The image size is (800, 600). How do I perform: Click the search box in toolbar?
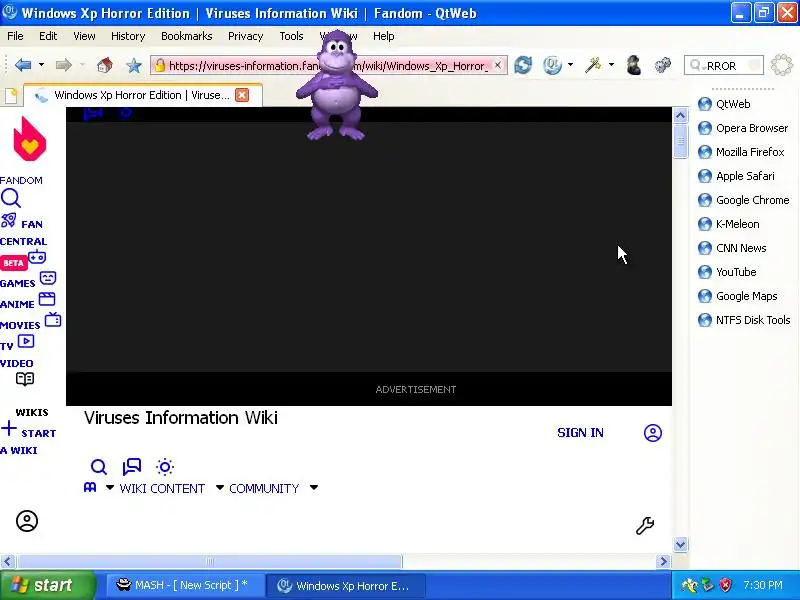click(x=723, y=65)
